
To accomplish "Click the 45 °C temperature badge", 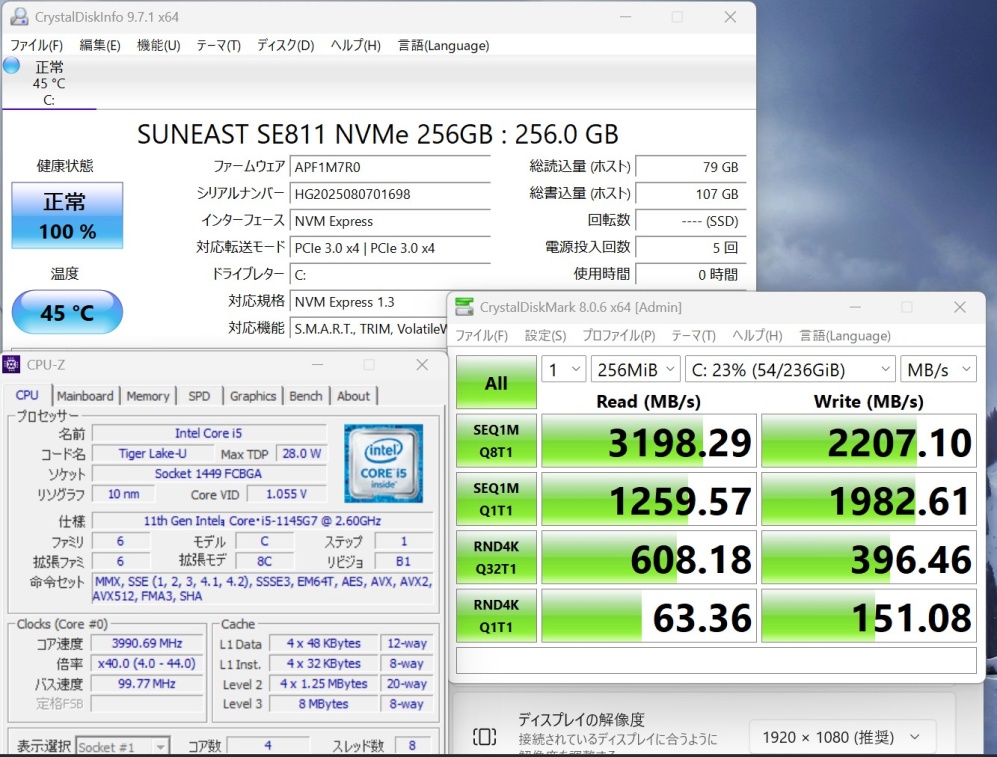I will (x=67, y=313).
